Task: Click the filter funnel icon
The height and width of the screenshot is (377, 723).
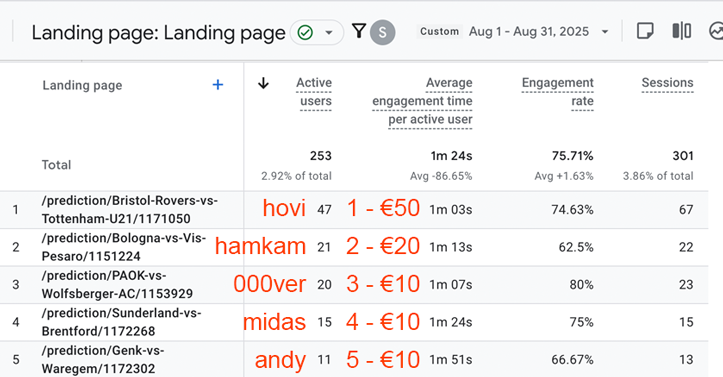Action: (x=359, y=31)
